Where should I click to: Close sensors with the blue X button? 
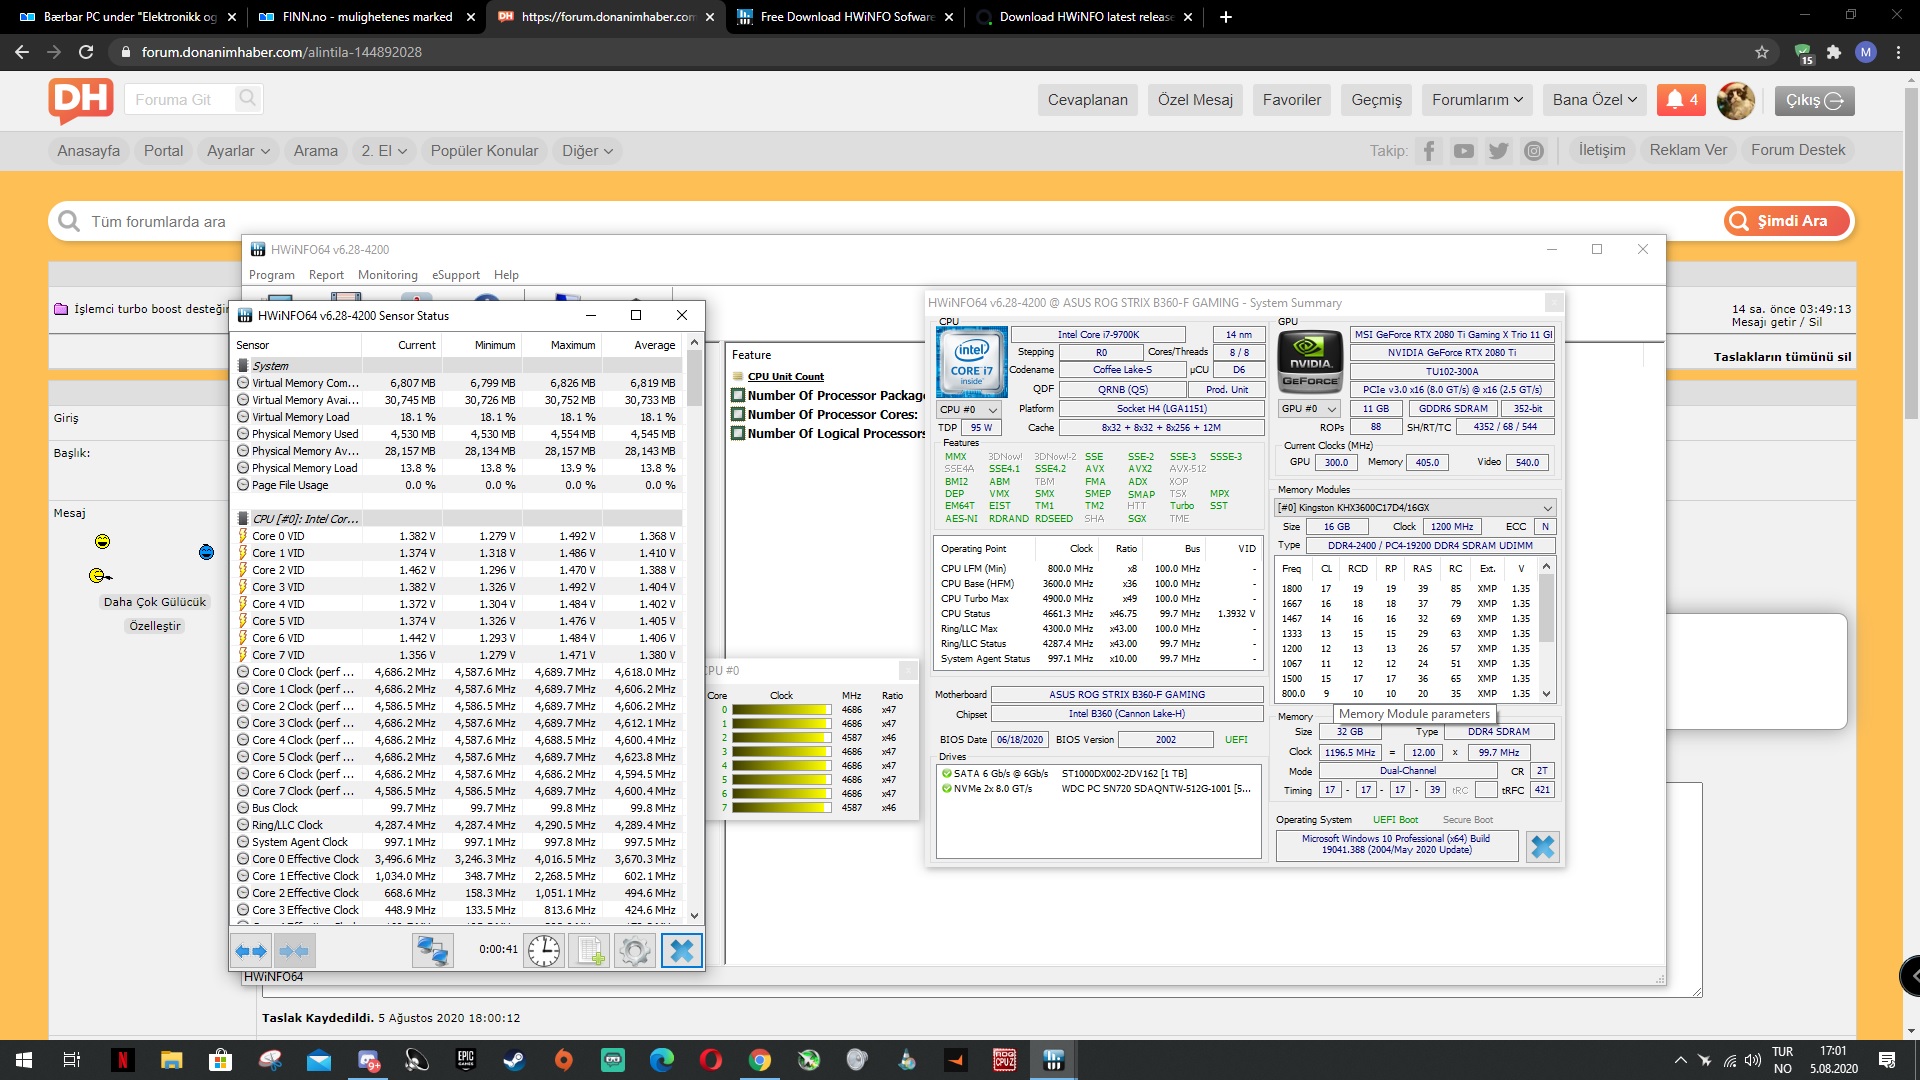(x=681, y=951)
